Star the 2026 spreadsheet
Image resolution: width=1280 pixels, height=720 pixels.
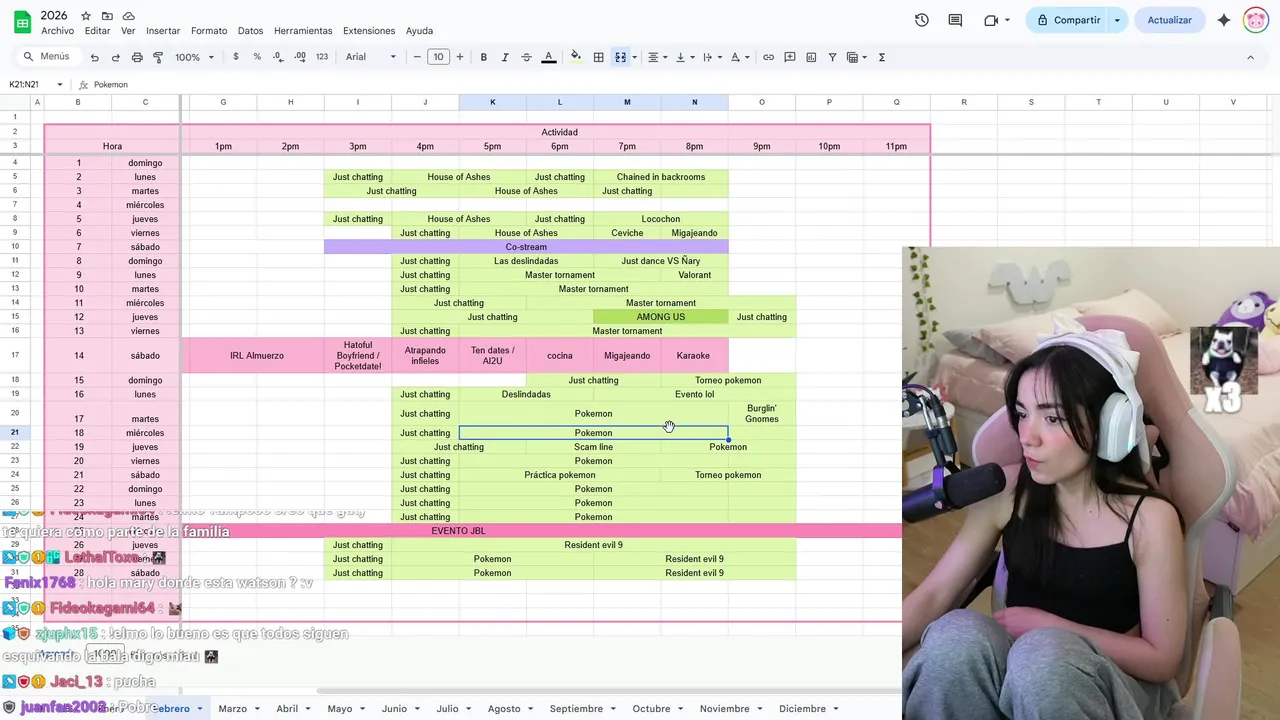tap(86, 16)
